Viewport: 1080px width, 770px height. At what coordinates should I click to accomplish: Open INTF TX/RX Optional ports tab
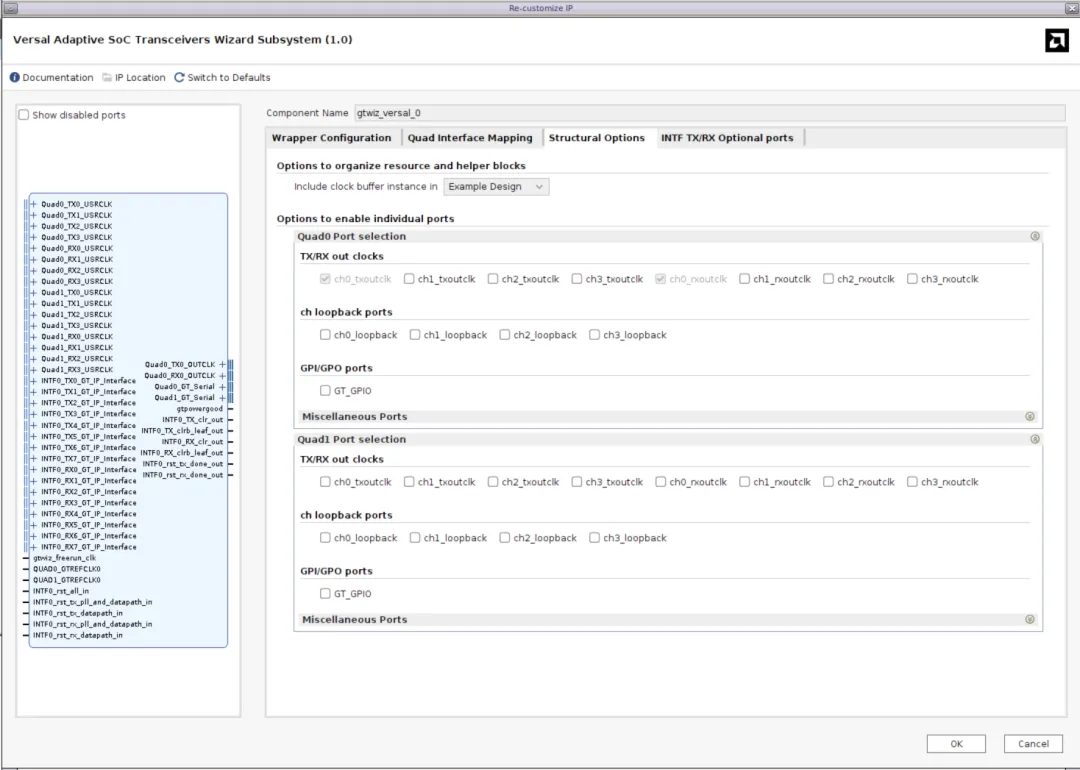(x=727, y=138)
